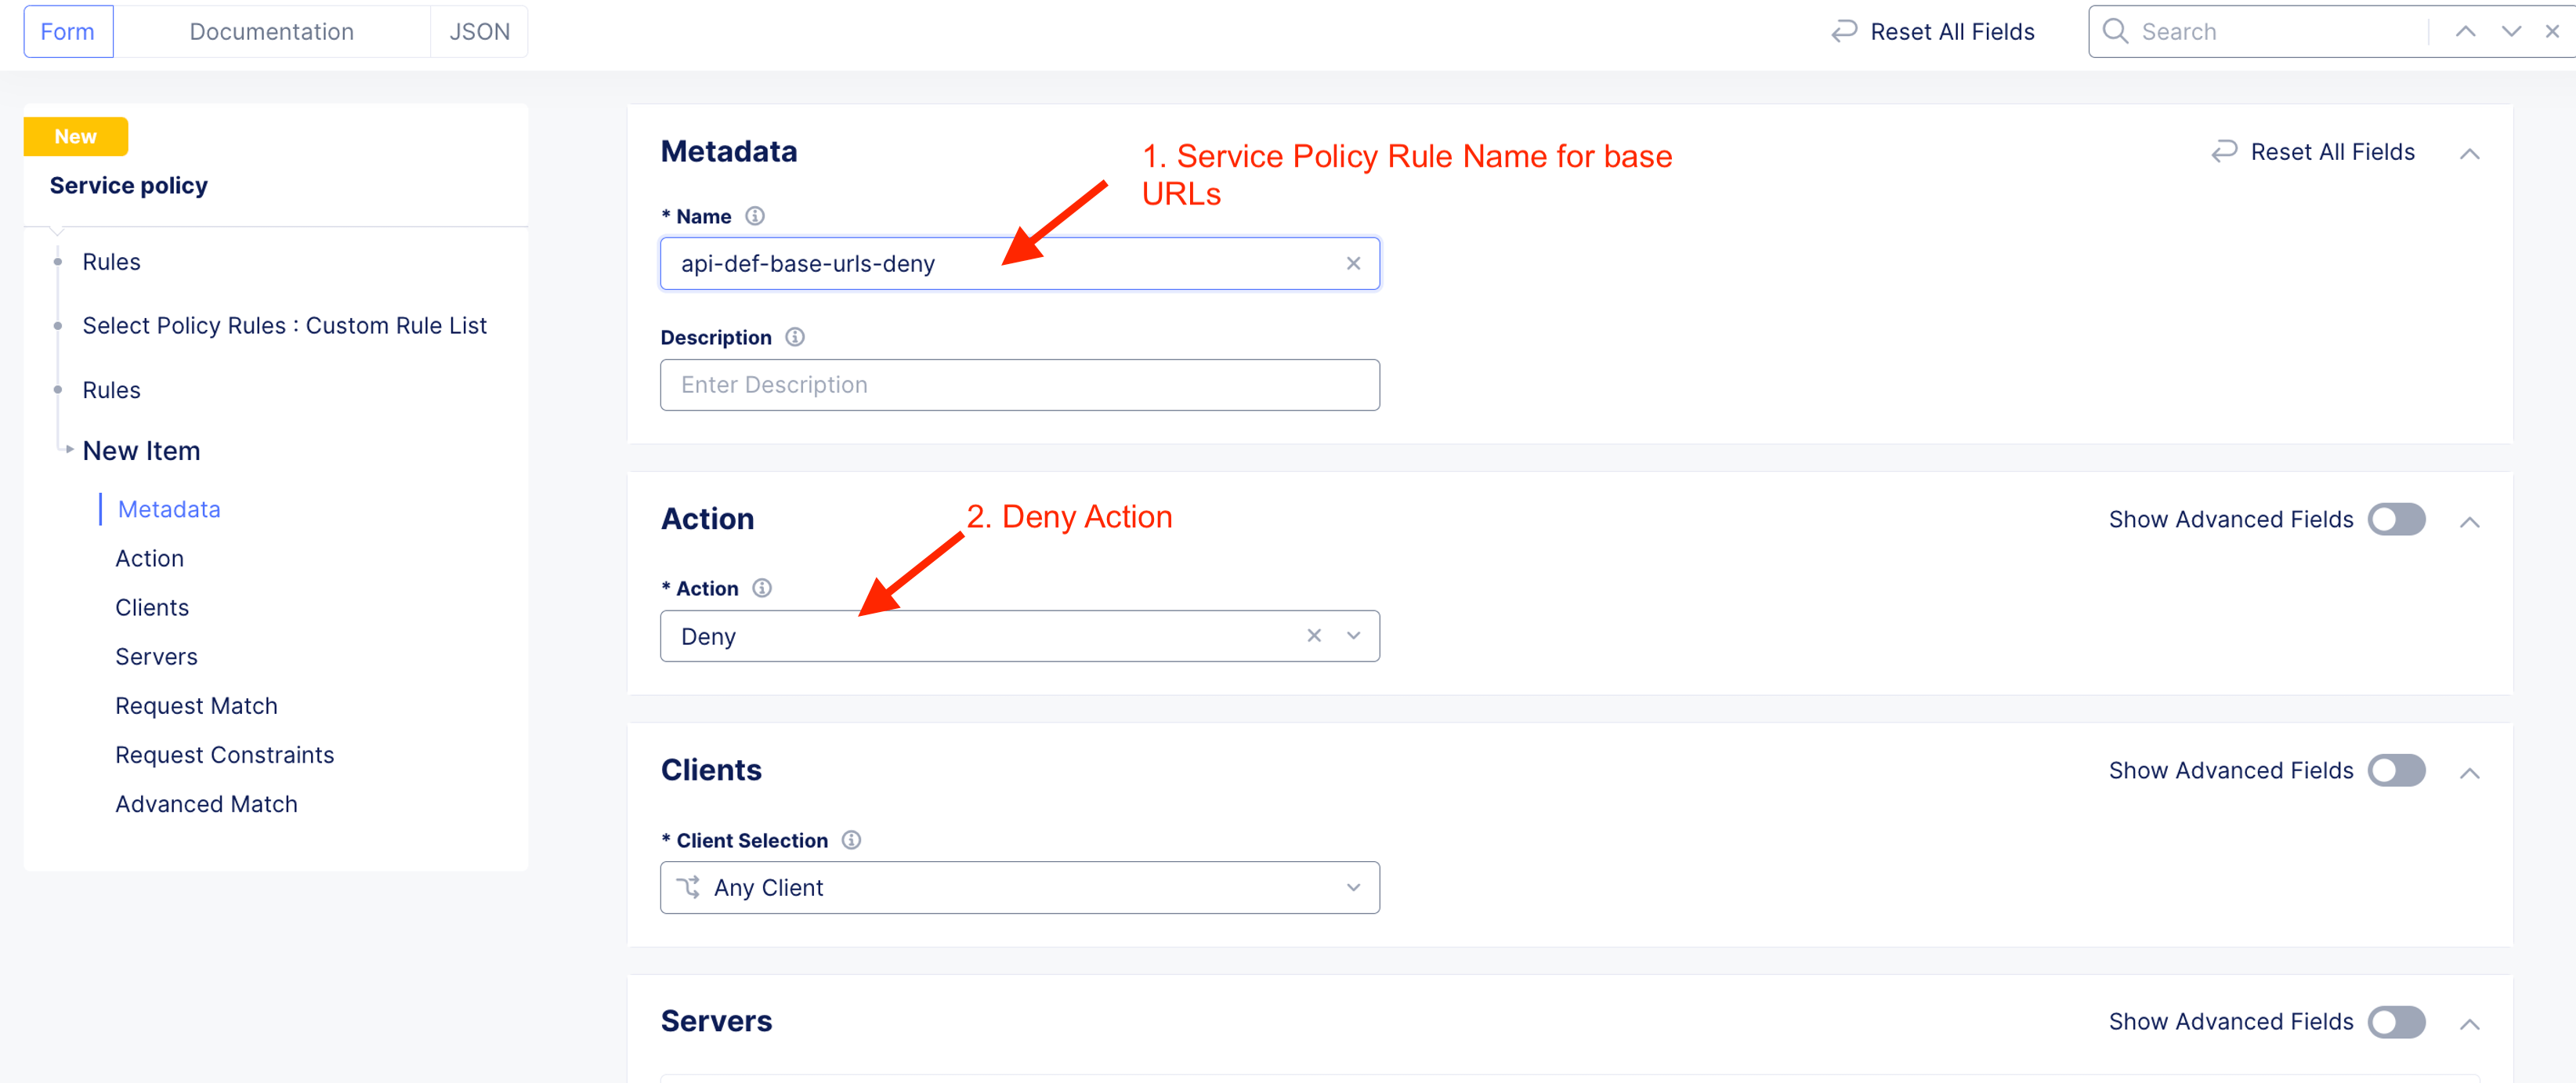The height and width of the screenshot is (1083, 2576).
Task: Click the info icon beside Action label
Action: point(762,588)
